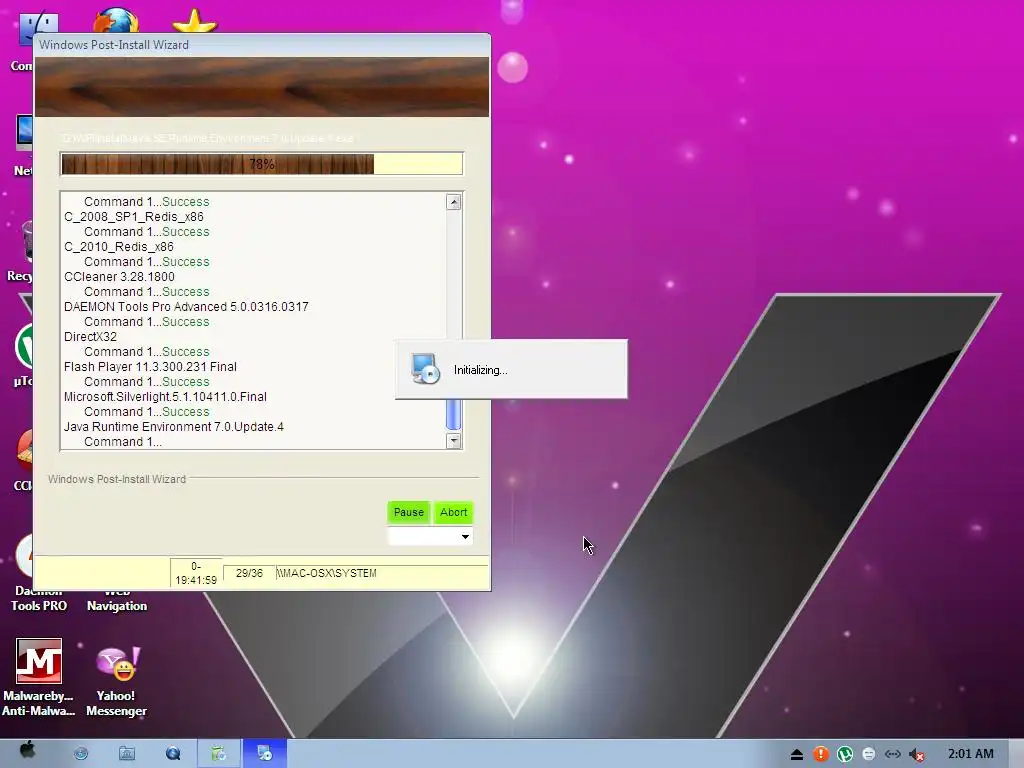Image resolution: width=1024 pixels, height=768 pixels.
Task: Click the blue scrollbar thumb of install log
Action: point(454,414)
